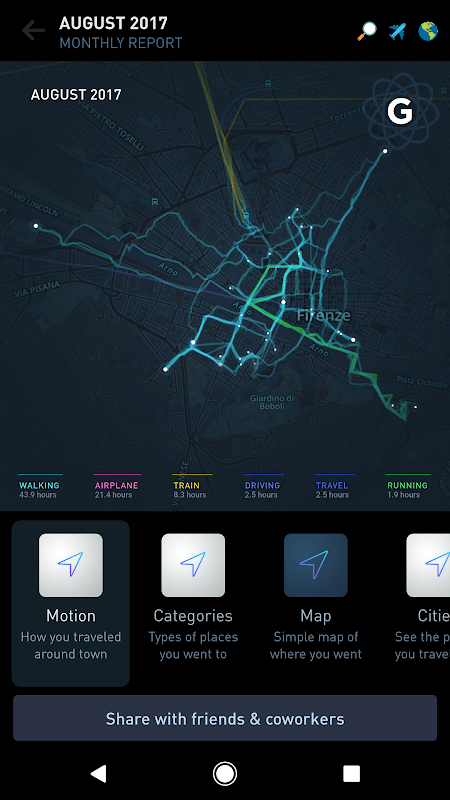Viewport: 450px width, 800px height.
Task: Select the Driving 2.5 hours legend
Action: (262, 488)
